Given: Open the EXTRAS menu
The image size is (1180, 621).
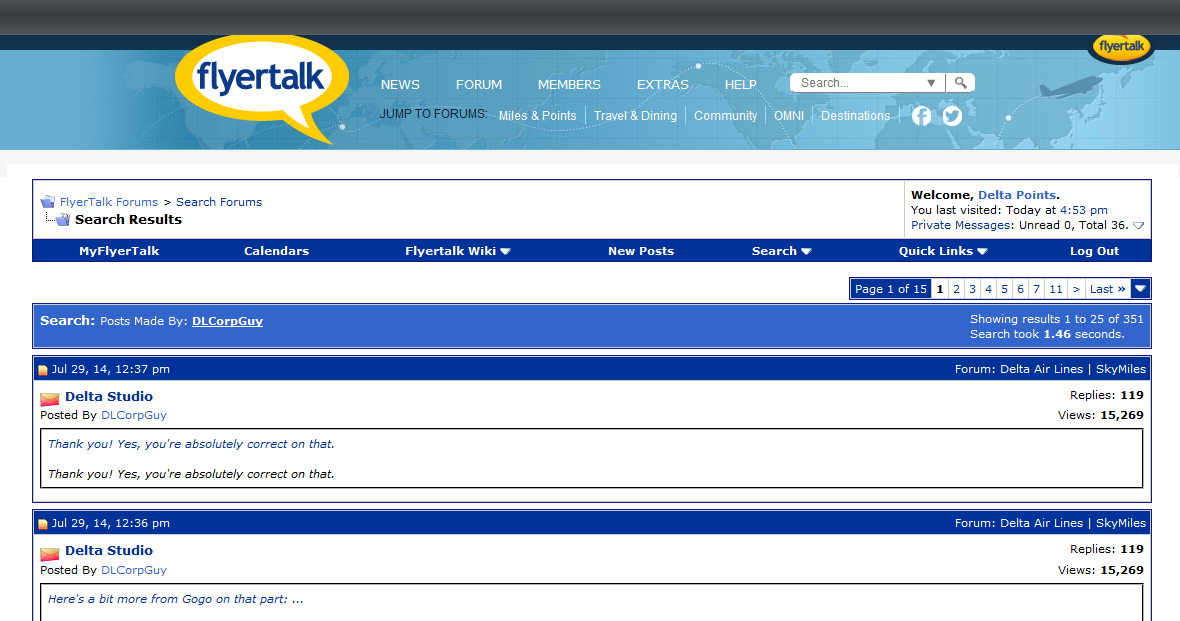Looking at the screenshot, I should [x=662, y=84].
